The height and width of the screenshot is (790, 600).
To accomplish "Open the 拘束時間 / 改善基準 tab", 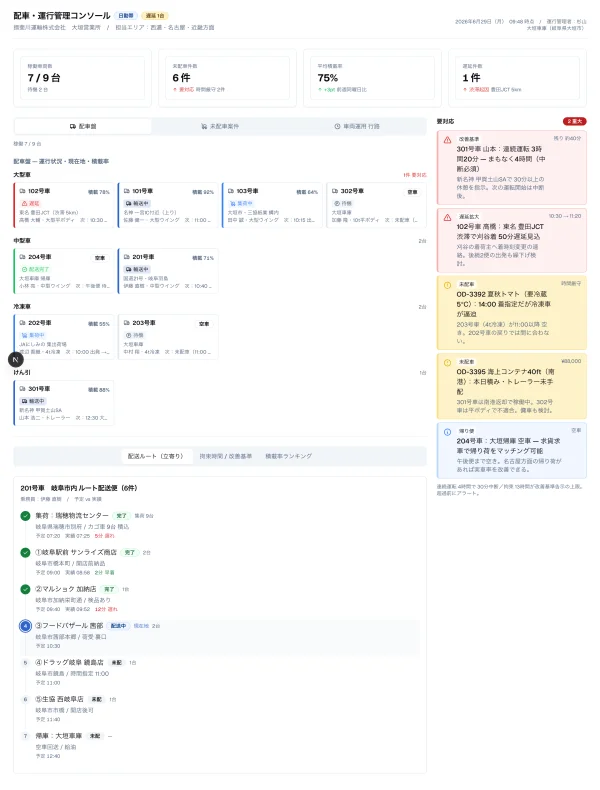I will click(x=225, y=456).
